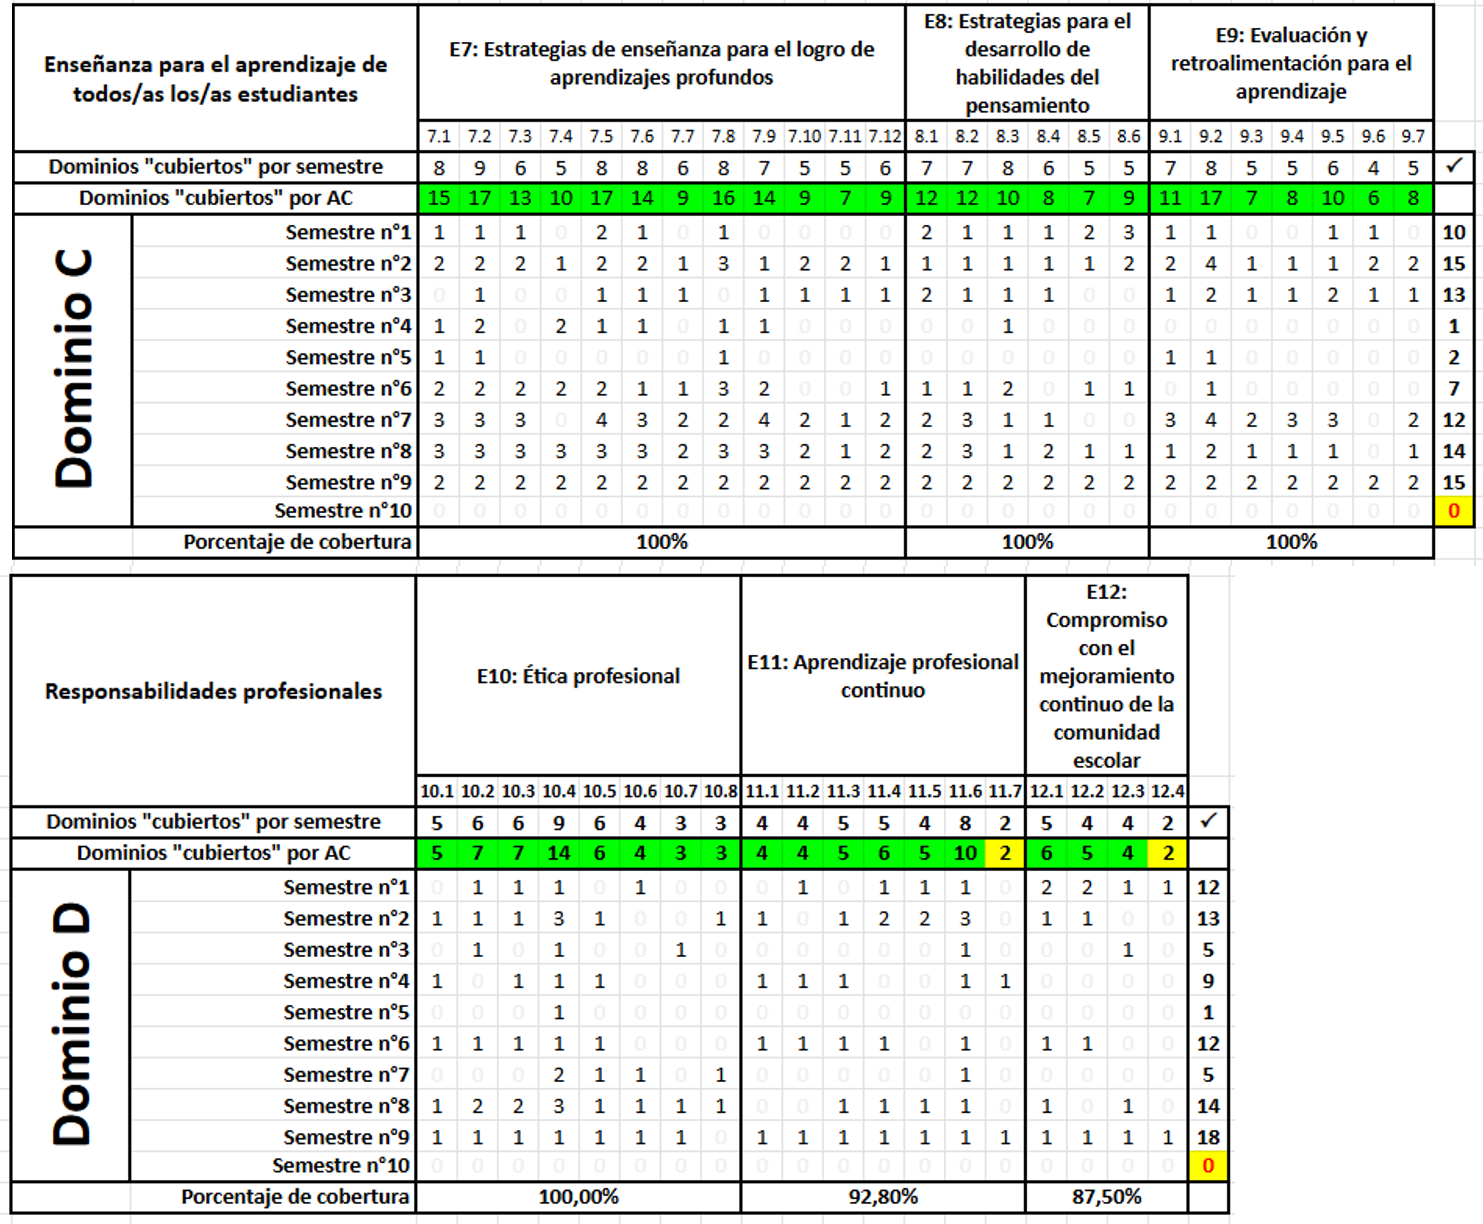
Task: Click the E7 "Estrategias de enseñanza" header cell
Action: pyautogui.click(x=662, y=63)
